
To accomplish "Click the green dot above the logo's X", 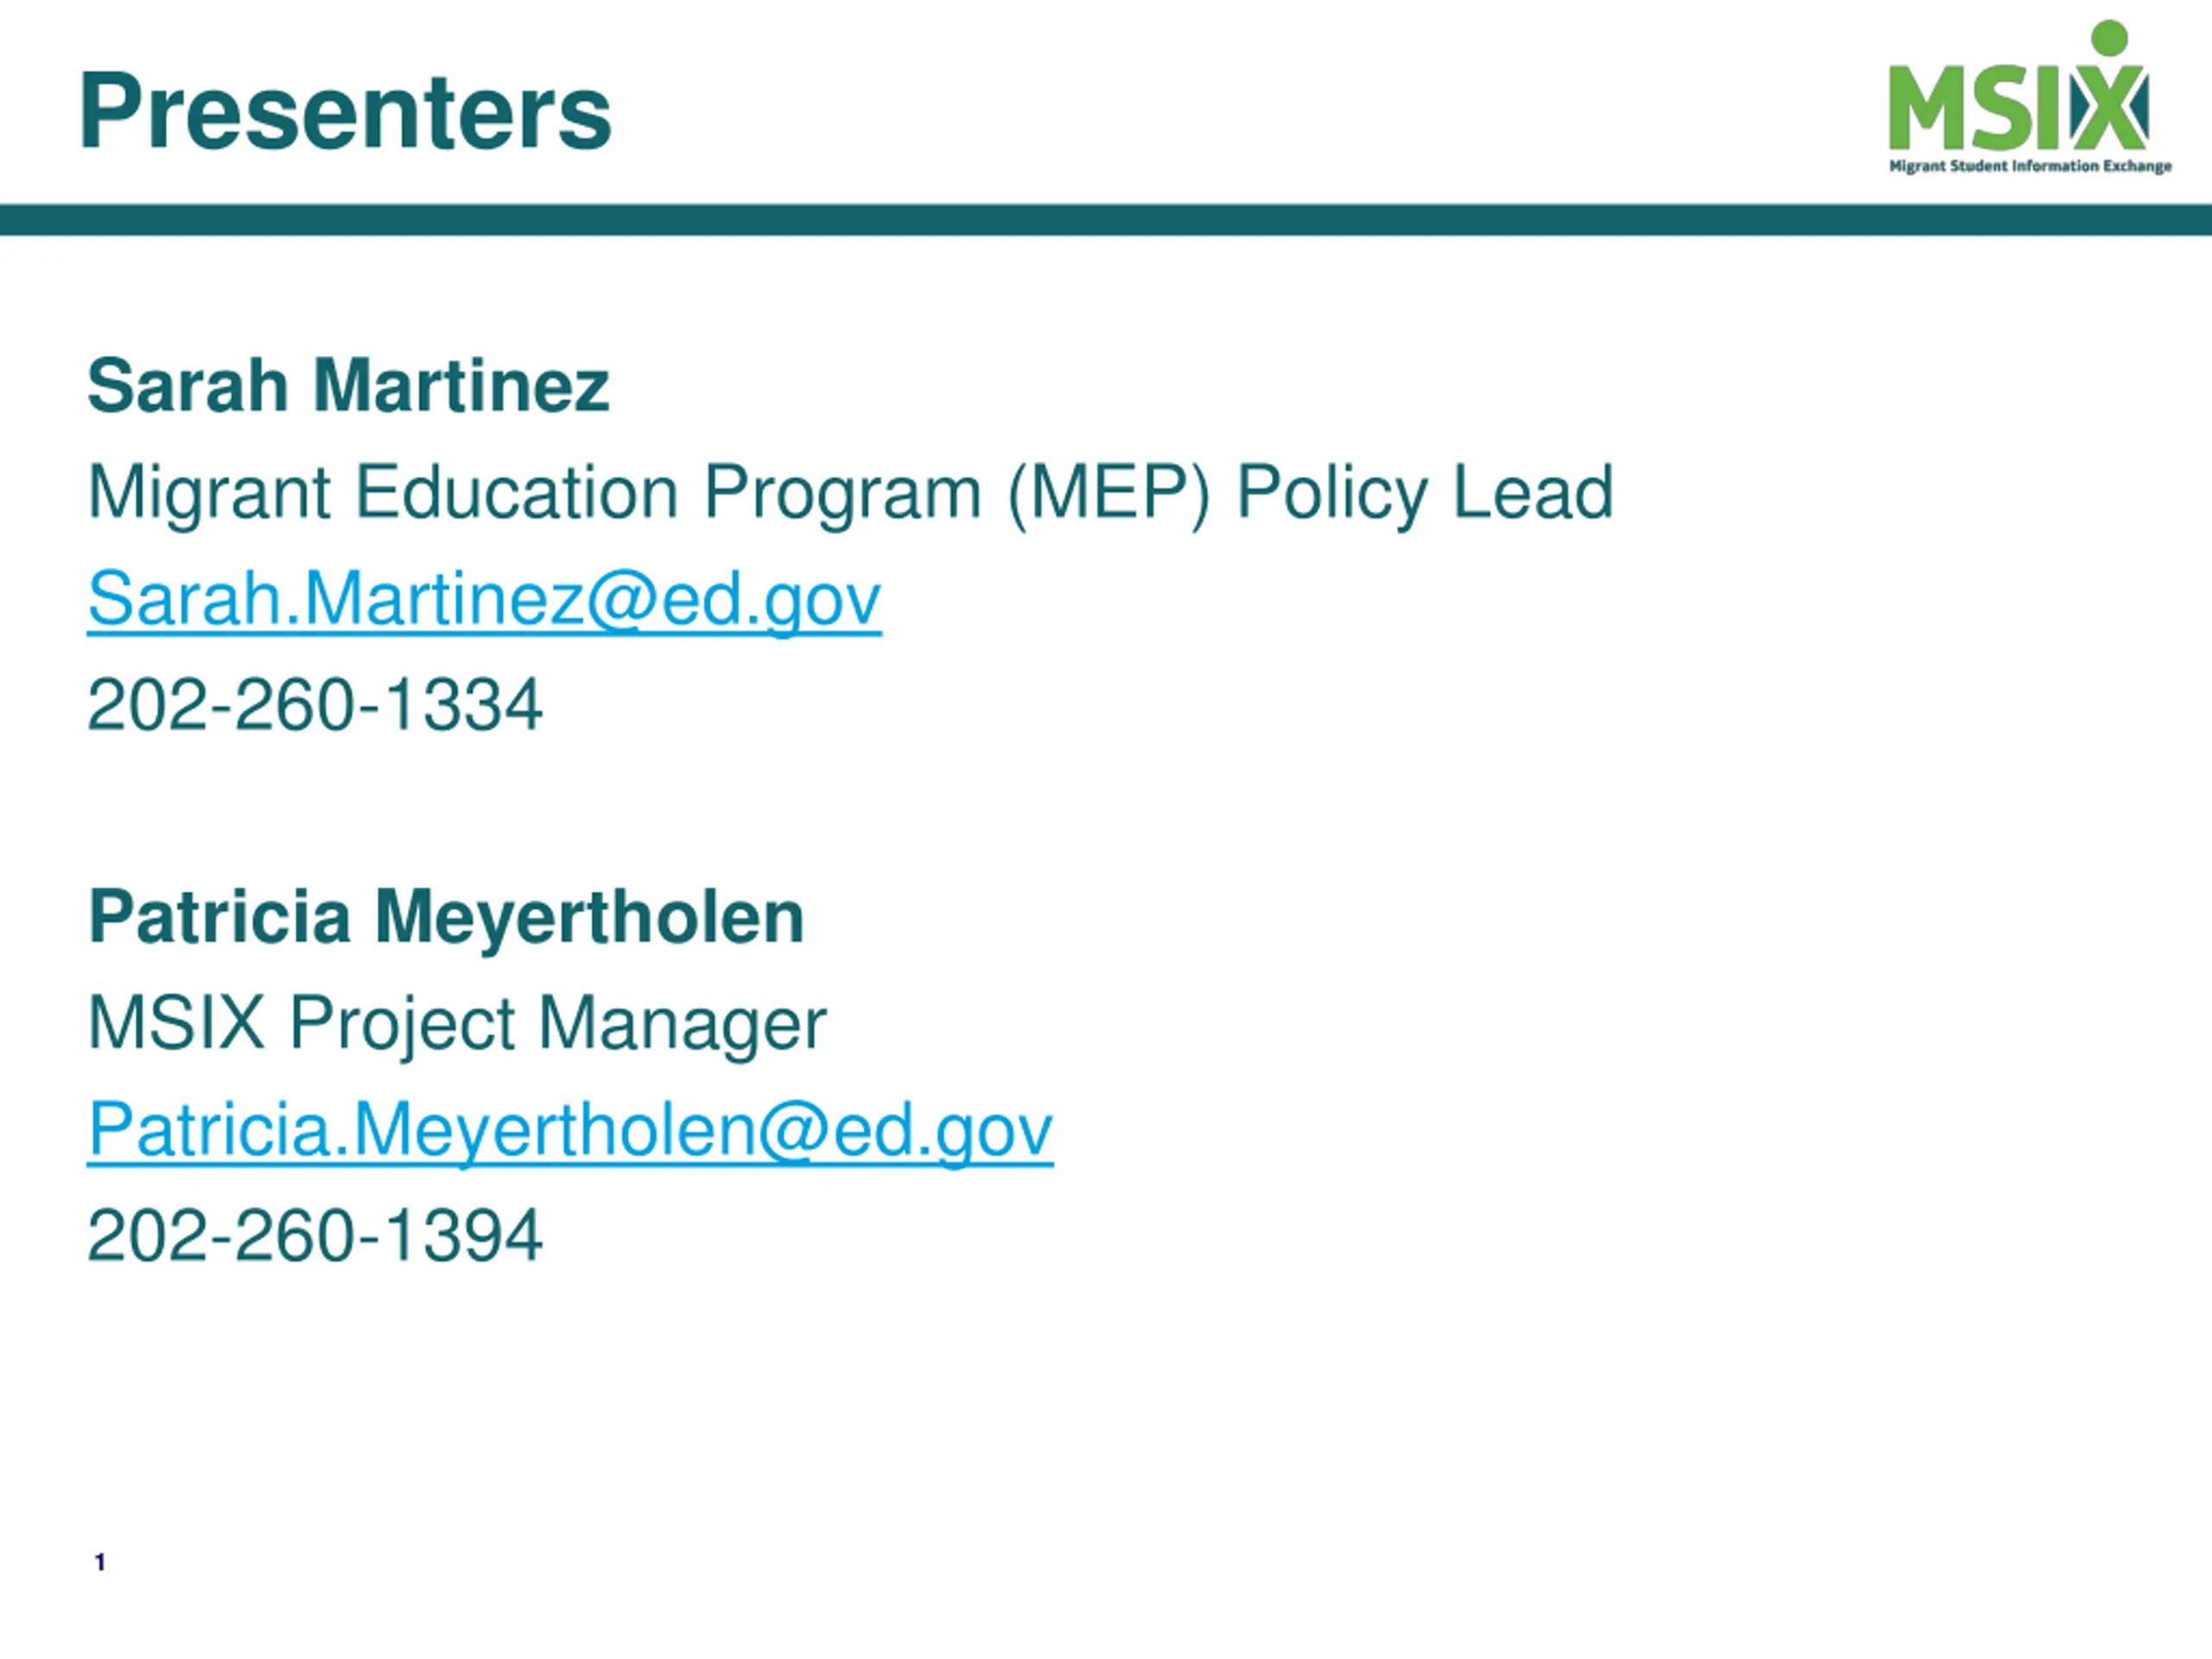I will coord(2110,38).
